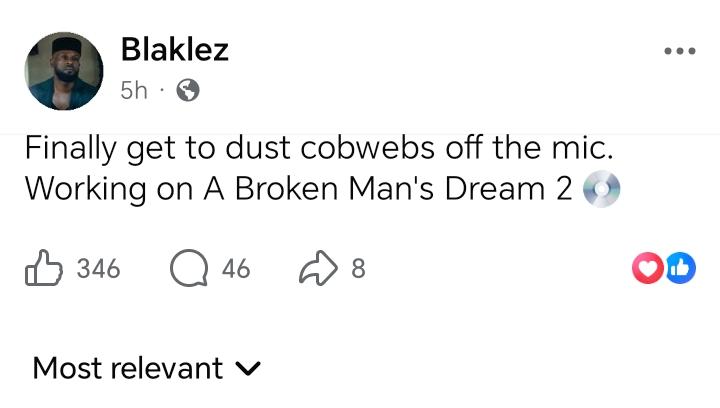Screen dimensions: 720x408
Task: Click the CD disc emoji in the post
Action: 601,190
